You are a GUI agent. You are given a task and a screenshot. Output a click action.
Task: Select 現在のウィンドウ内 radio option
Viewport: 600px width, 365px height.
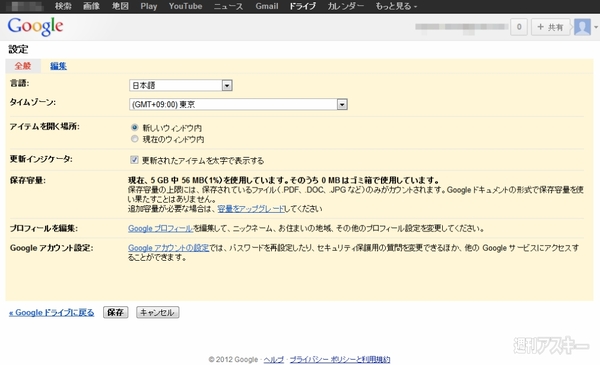pyautogui.click(x=134, y=139)
